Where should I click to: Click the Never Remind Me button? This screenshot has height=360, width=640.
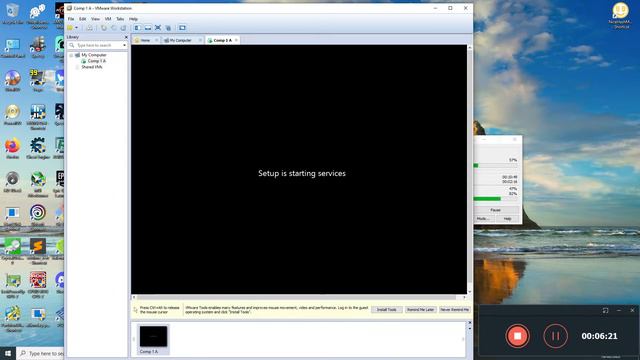pos(455,310)
